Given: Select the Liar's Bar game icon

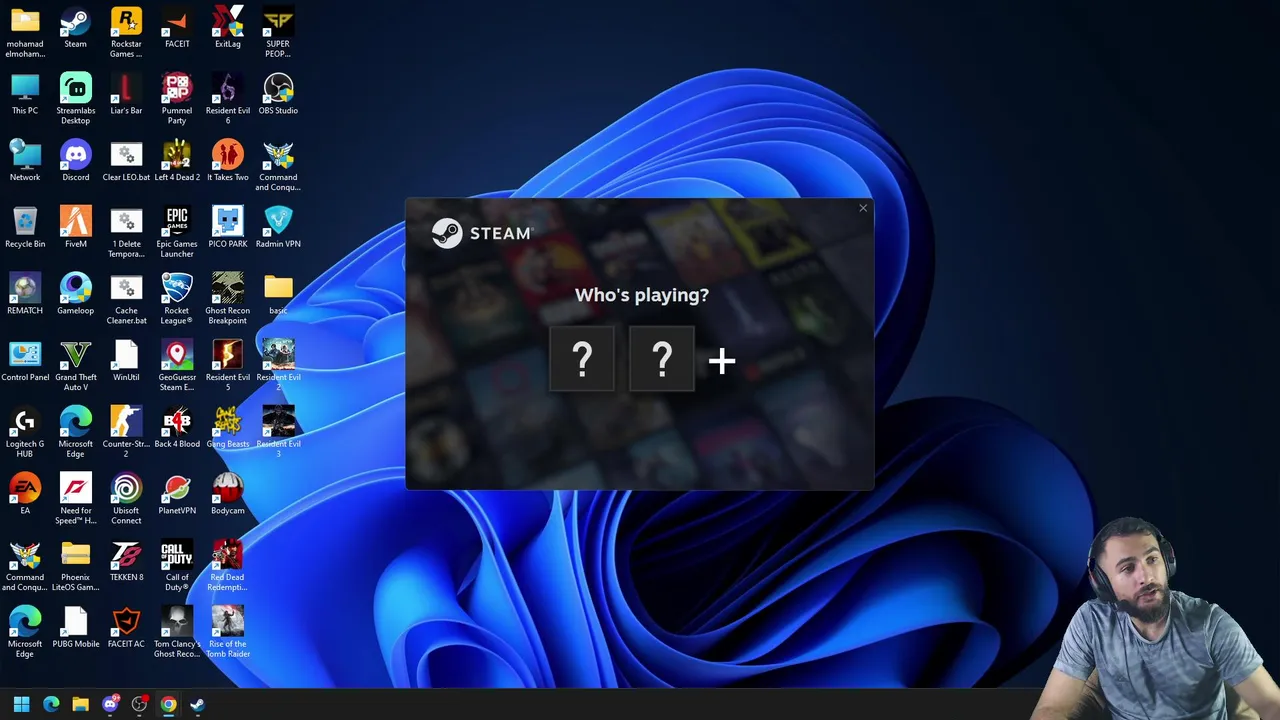Looking at the screenshot, I should click(x=126, y=95).
